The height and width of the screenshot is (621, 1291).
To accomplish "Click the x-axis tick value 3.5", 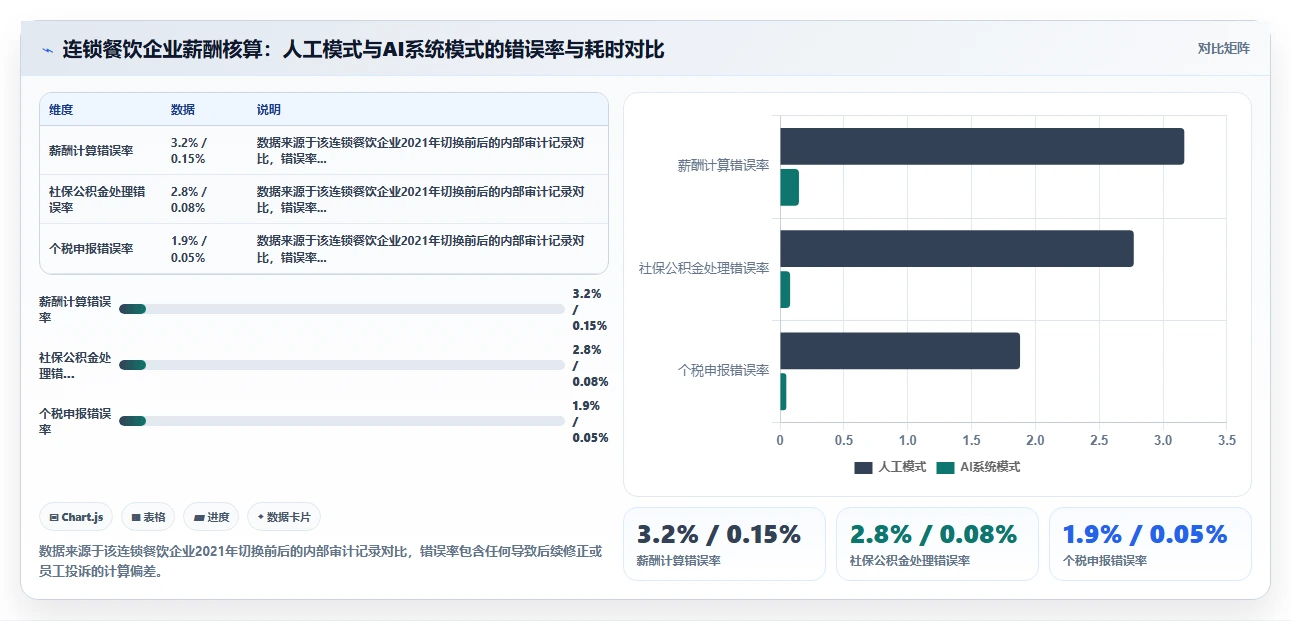I will pos(1226,440).
